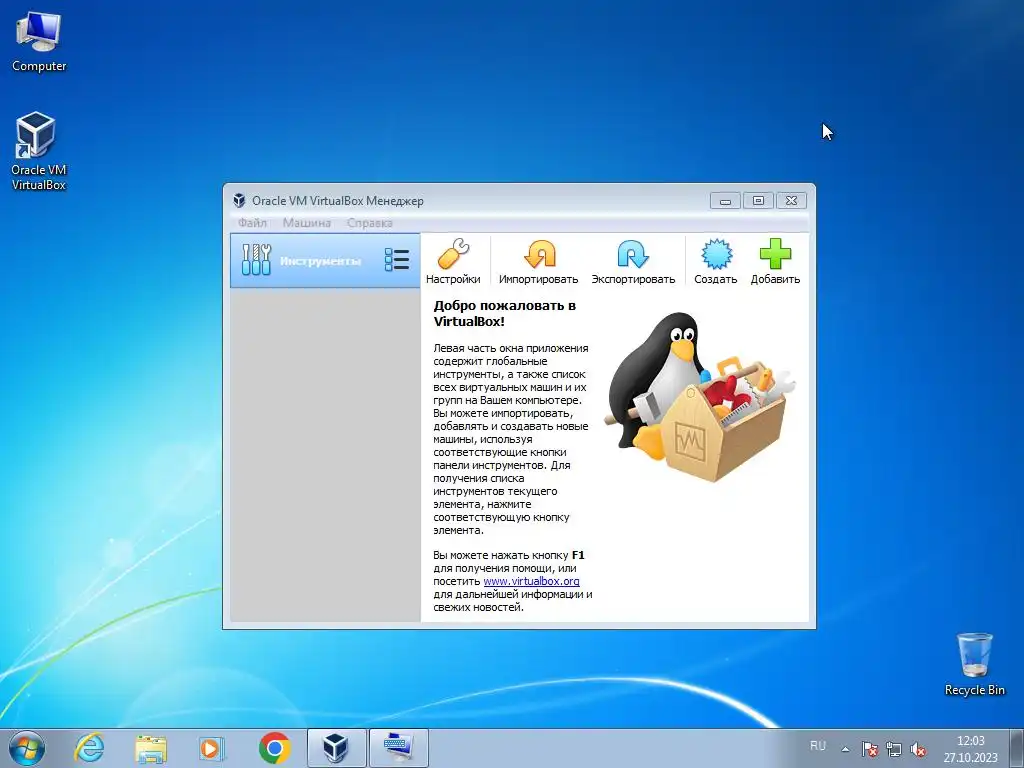Click the green Добавить plus icon

click(775, 261)
